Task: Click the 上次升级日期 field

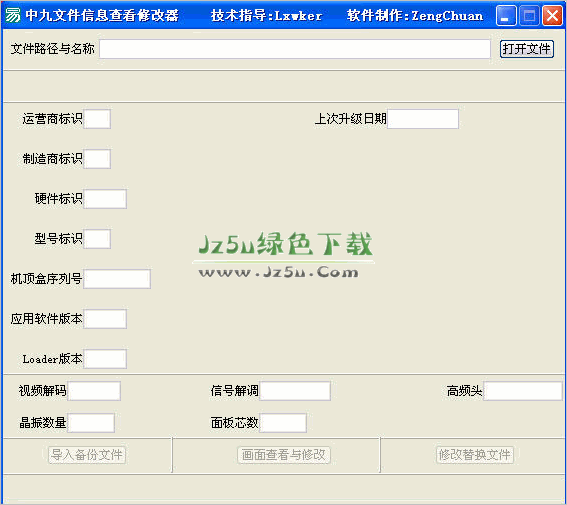Action: 423,119
